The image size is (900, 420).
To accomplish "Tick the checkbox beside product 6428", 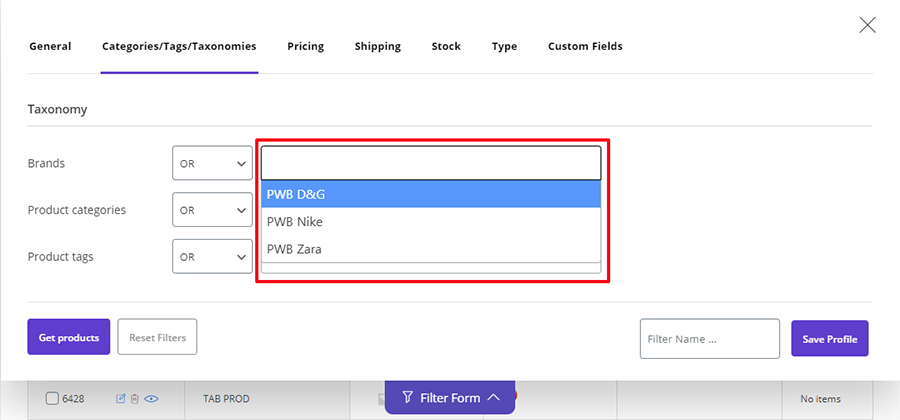I will 52,398.
